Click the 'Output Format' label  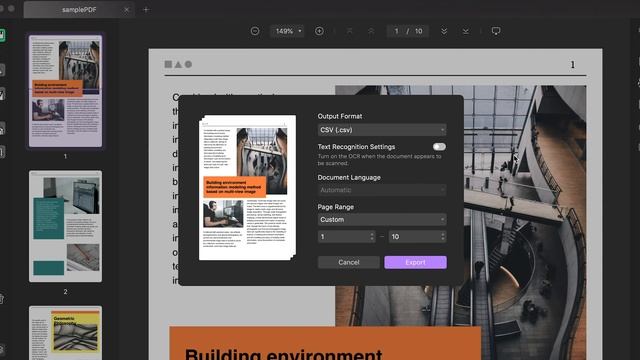340,116
